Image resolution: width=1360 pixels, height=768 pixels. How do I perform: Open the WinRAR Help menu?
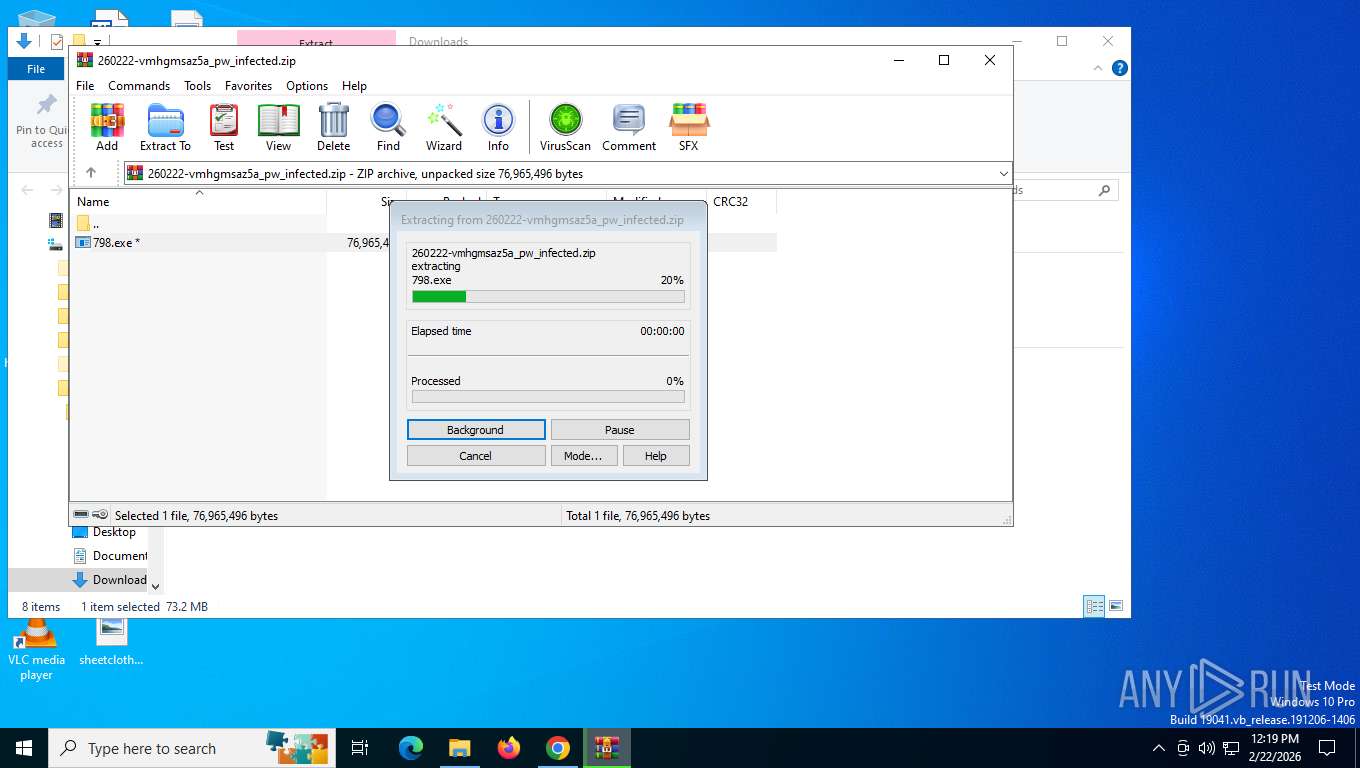[x=354, y=86]
